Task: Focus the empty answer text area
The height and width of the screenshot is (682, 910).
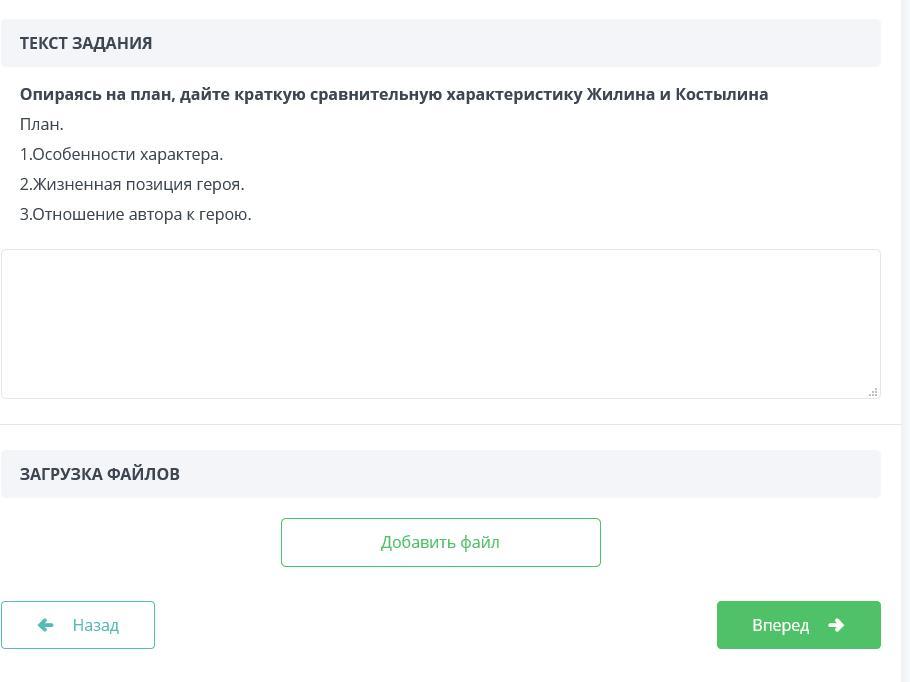Action: (x=440, y=323)
